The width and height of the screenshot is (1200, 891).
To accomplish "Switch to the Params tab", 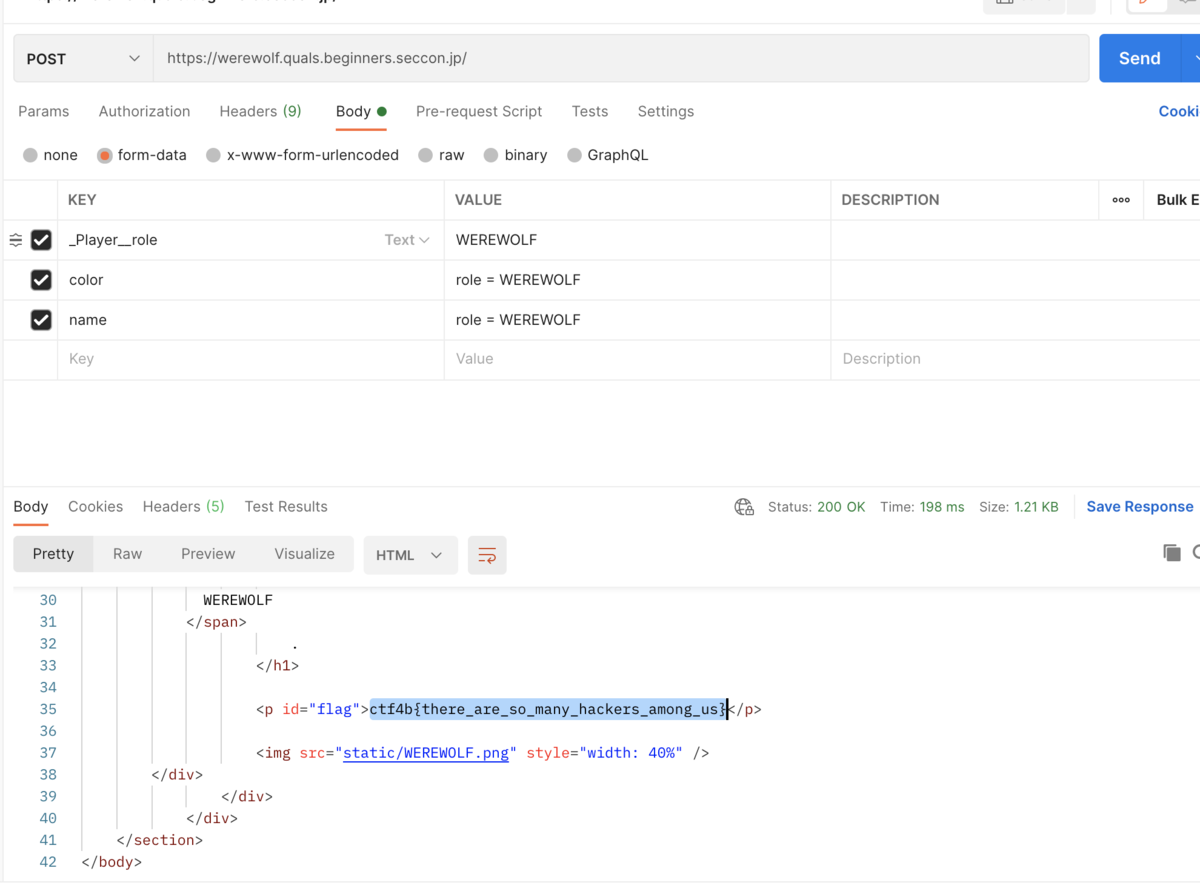I will pyautogui.click(x=44, y=111).
